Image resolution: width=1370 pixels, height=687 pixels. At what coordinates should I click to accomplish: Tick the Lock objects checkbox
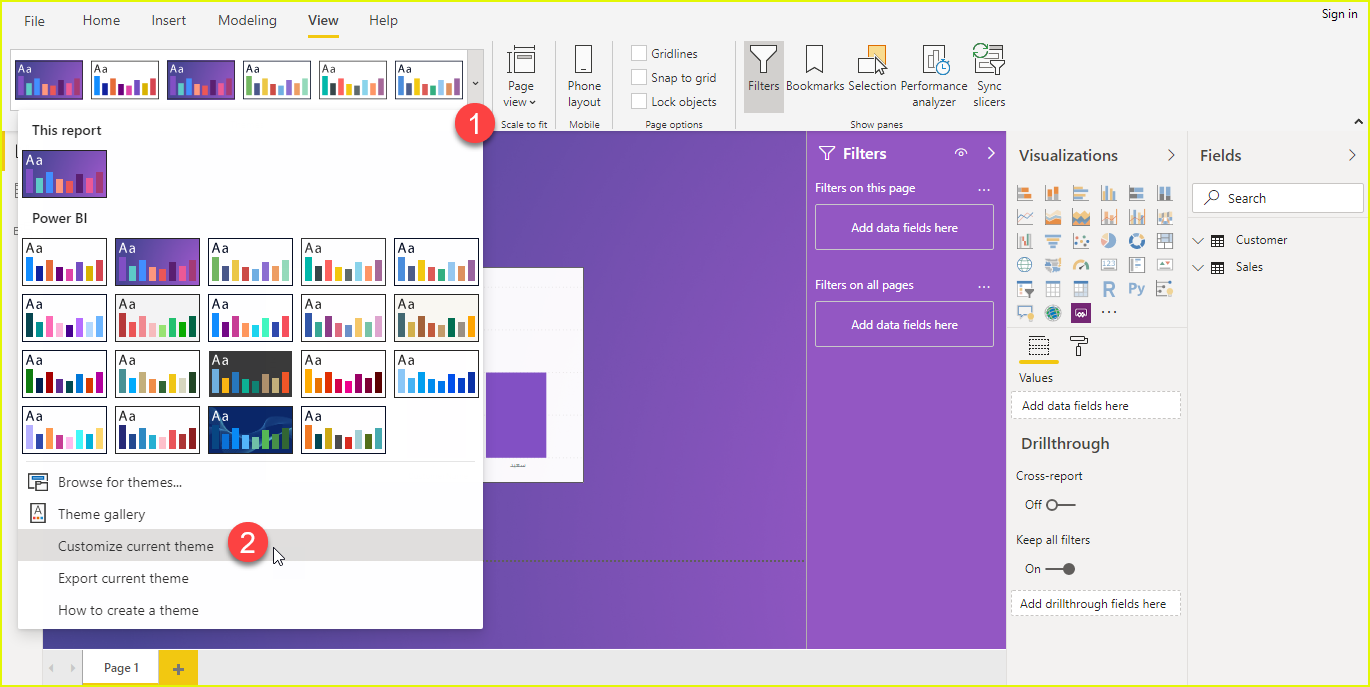(x=639, y=101)
